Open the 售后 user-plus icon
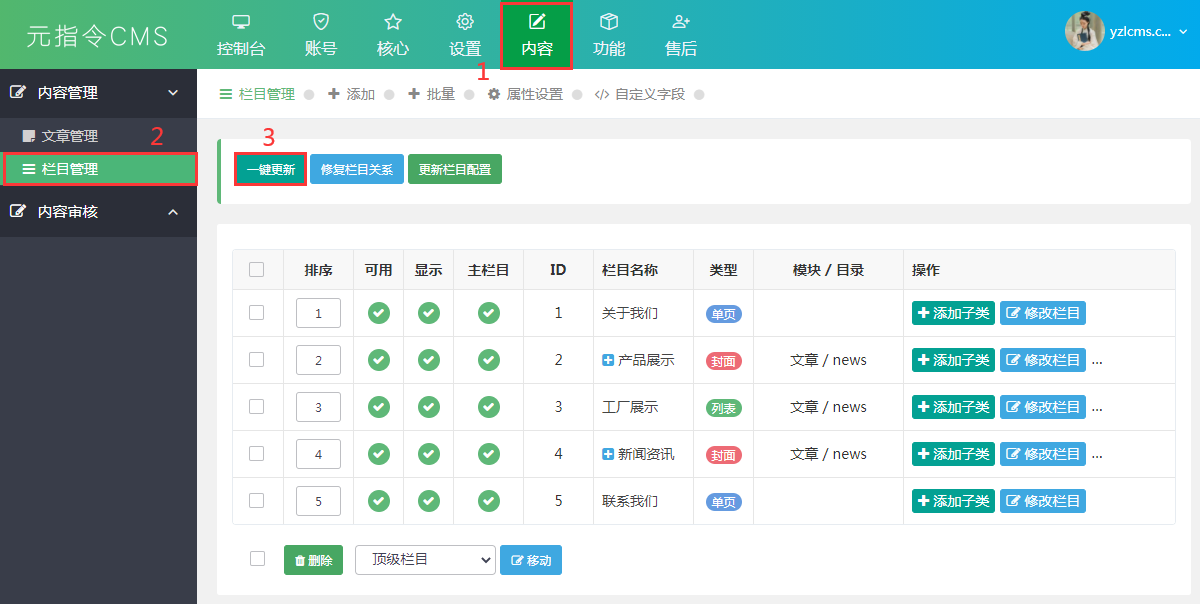Viewport: 1200px width, 604px height. (x=681, y=21)
